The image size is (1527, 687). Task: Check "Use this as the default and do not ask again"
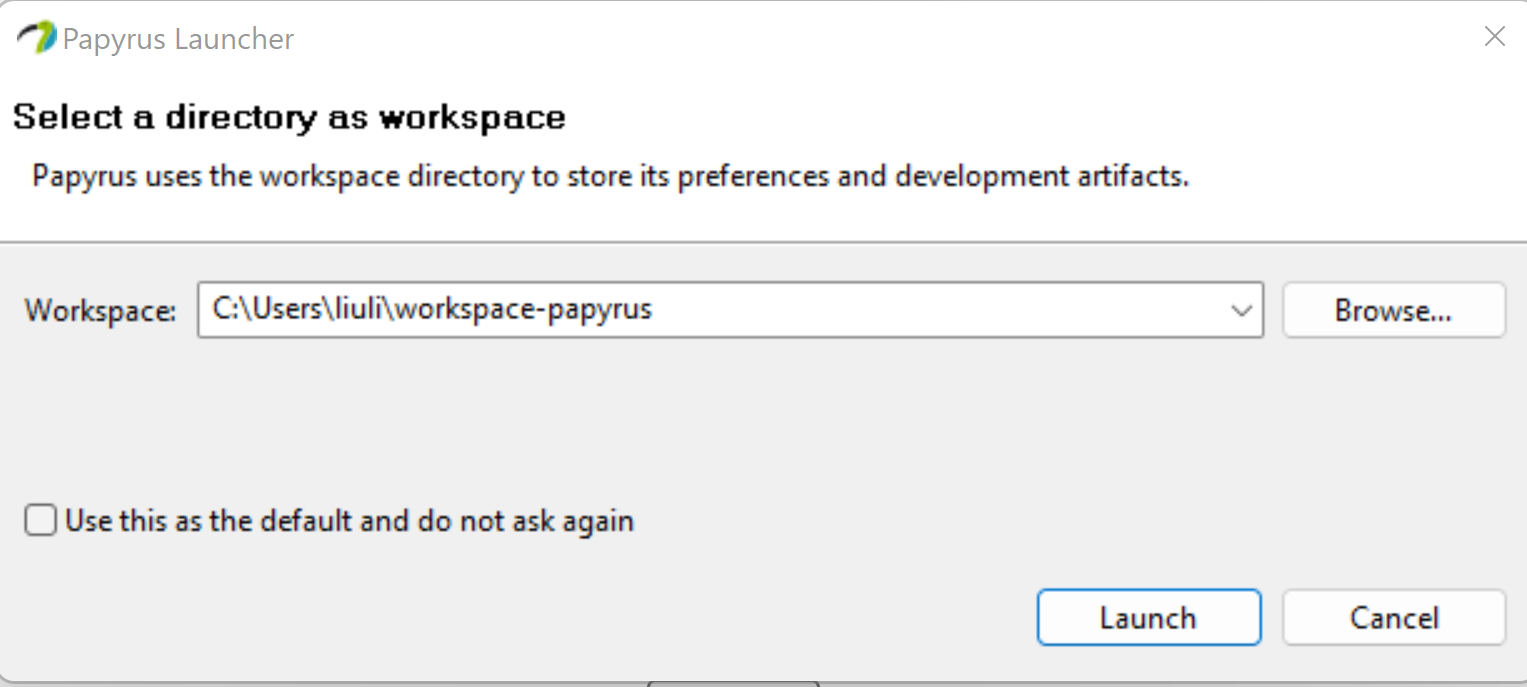(40, 520)
